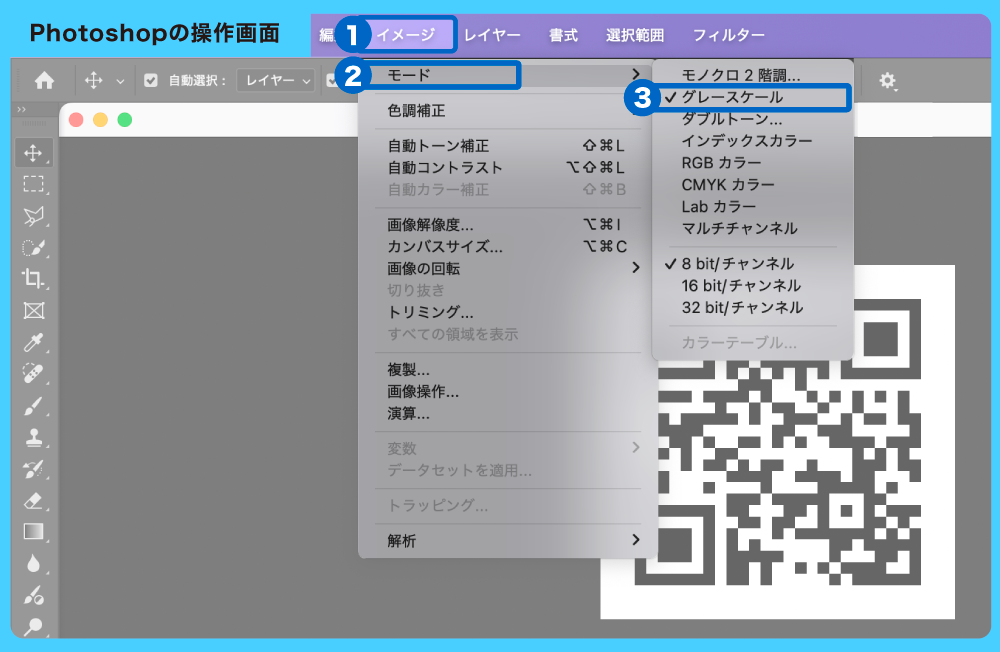
Task: Select the Quick Selection tool
Action: click(33, 248)
